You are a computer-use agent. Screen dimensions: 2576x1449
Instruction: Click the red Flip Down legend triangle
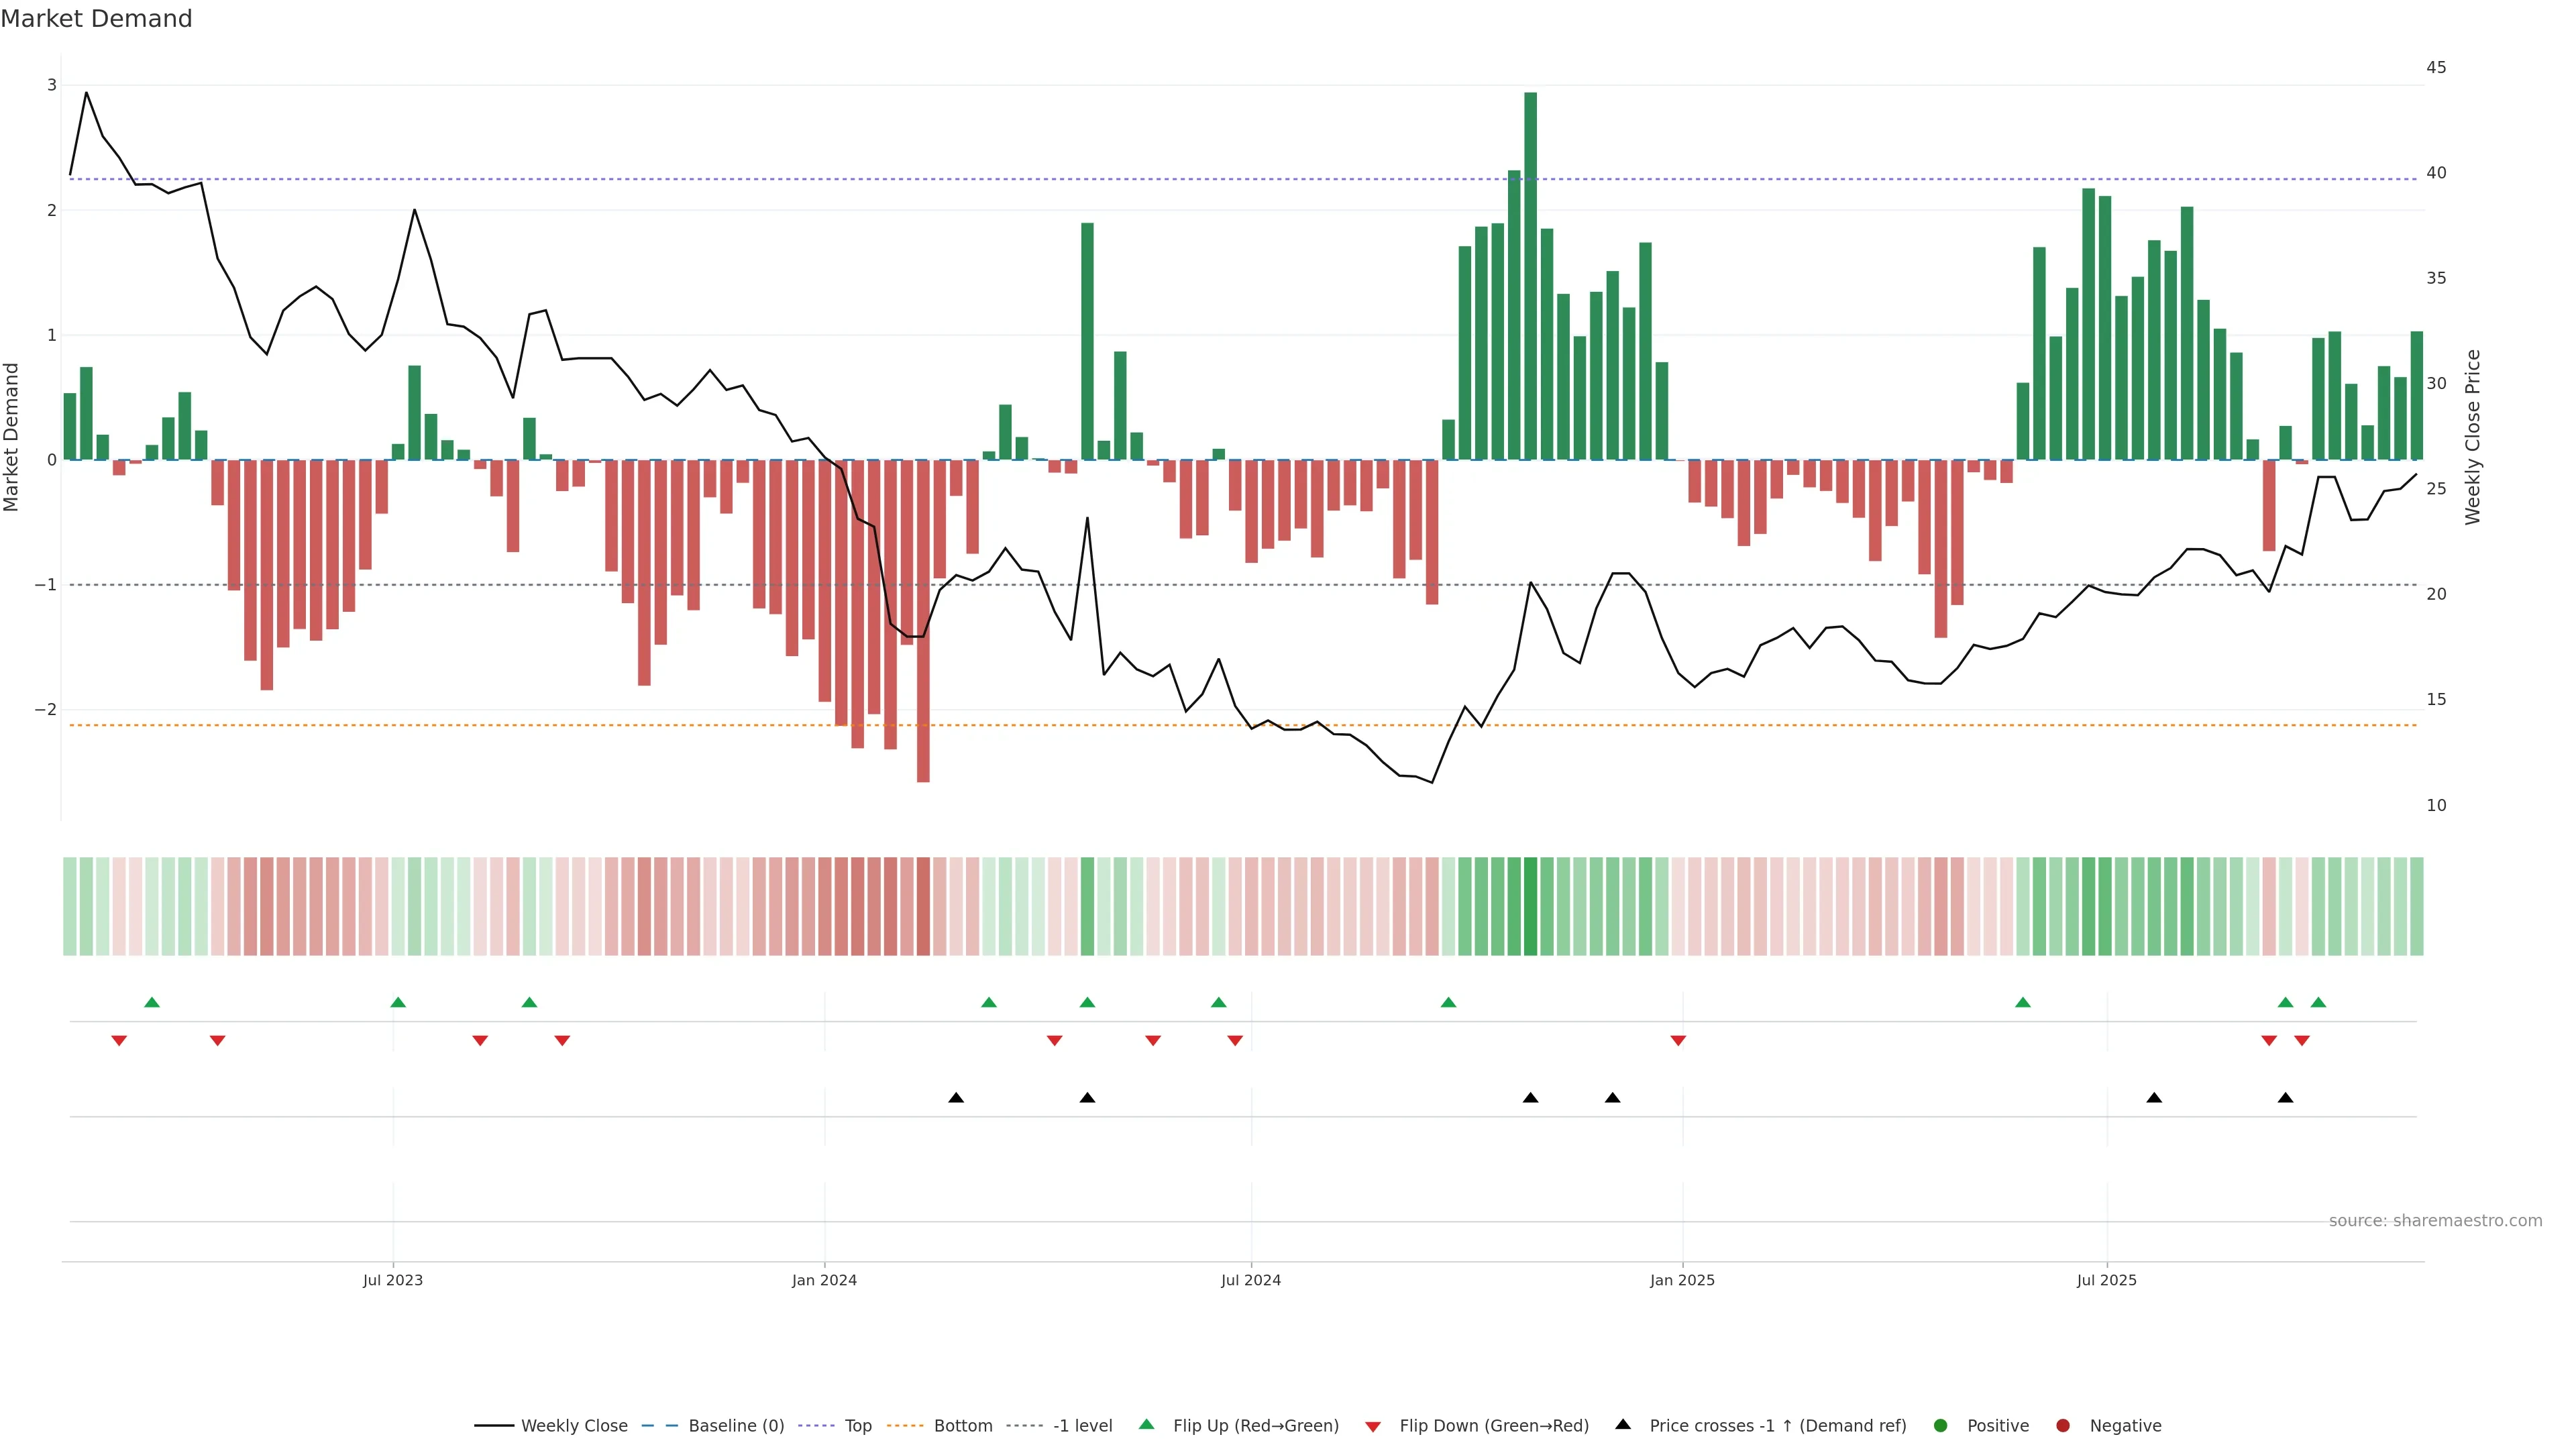[x=1373, y=1426]
